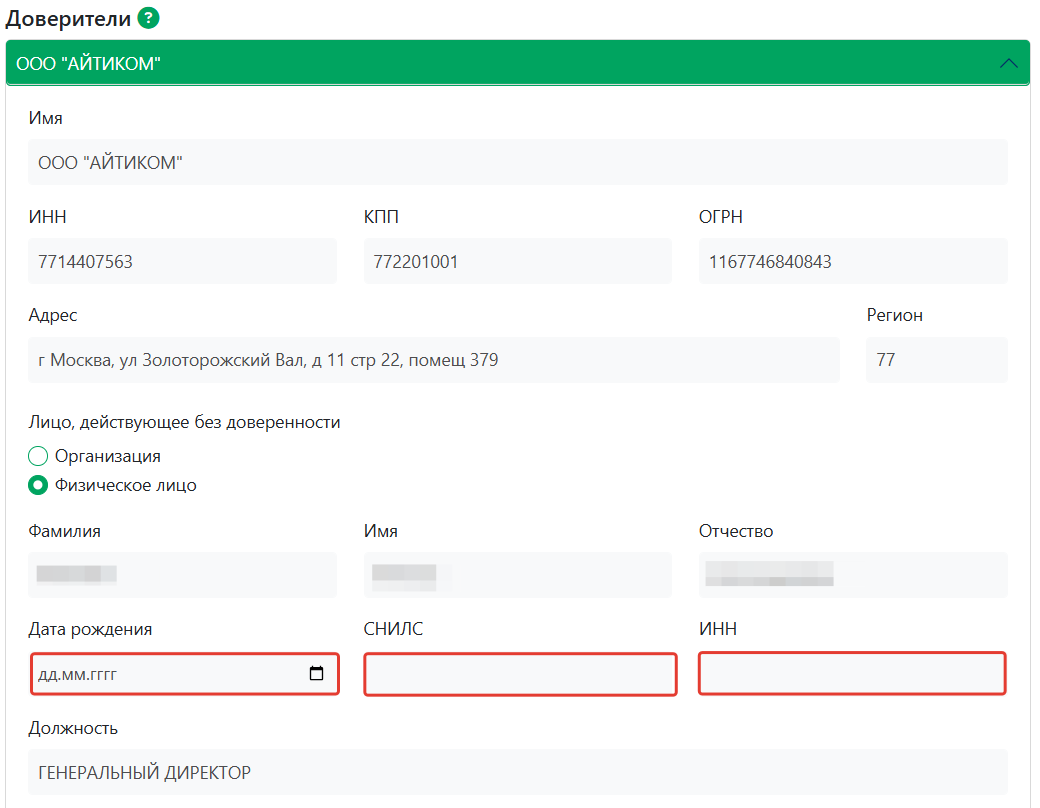Click the дд.мм.гггг date of birth input
The image size is (1040, 808).
(x=160, y=674)
